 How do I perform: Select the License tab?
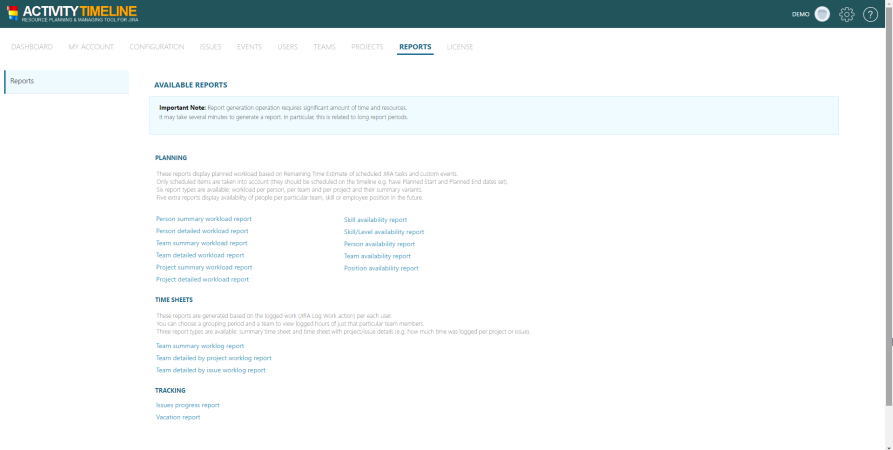tap(460, 47)
